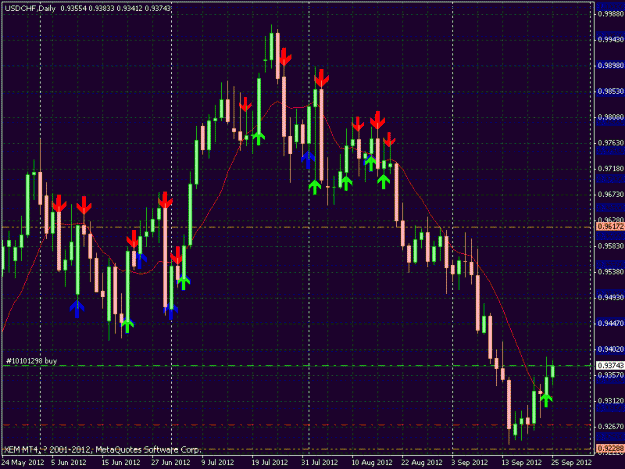Image resolution: width=625 pixels, height=469 pixels.
Task: Click date label 10 Aug 2012
Action: click(x=372, y=463)
